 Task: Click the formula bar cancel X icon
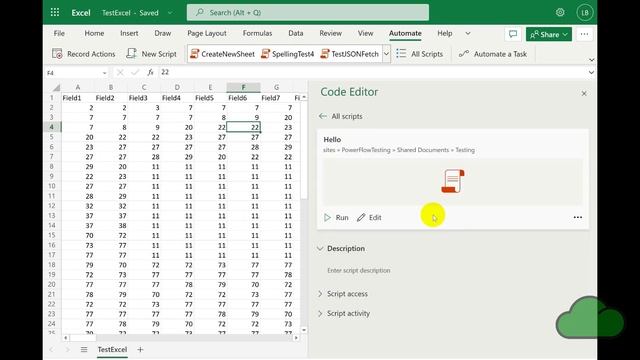pos(120,72)
